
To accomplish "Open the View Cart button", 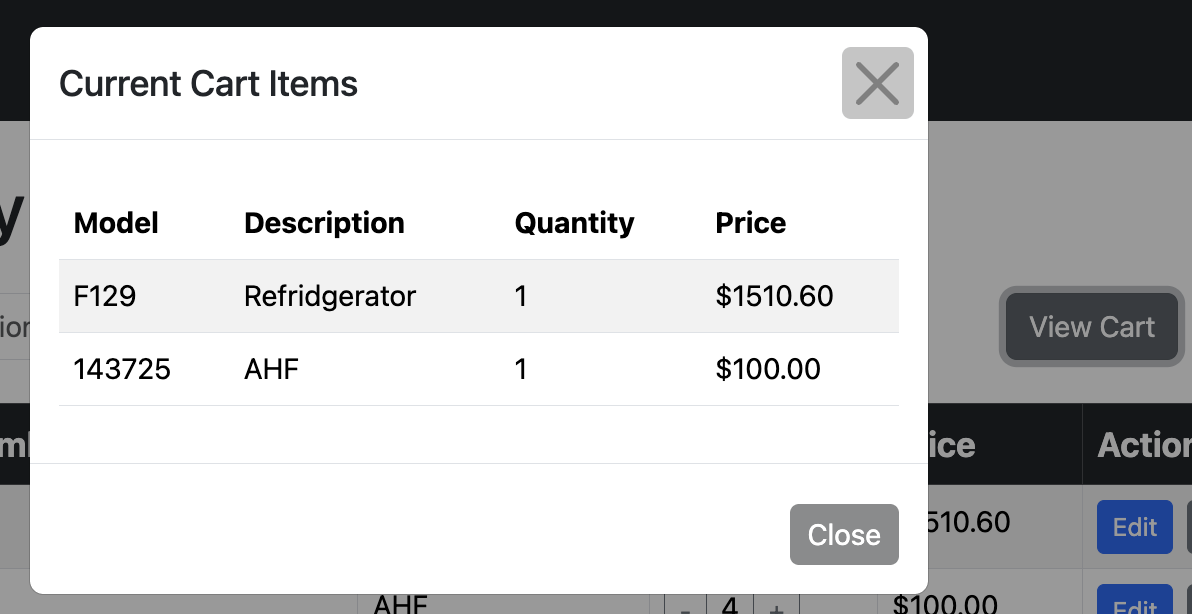I will click(1092, 327).
